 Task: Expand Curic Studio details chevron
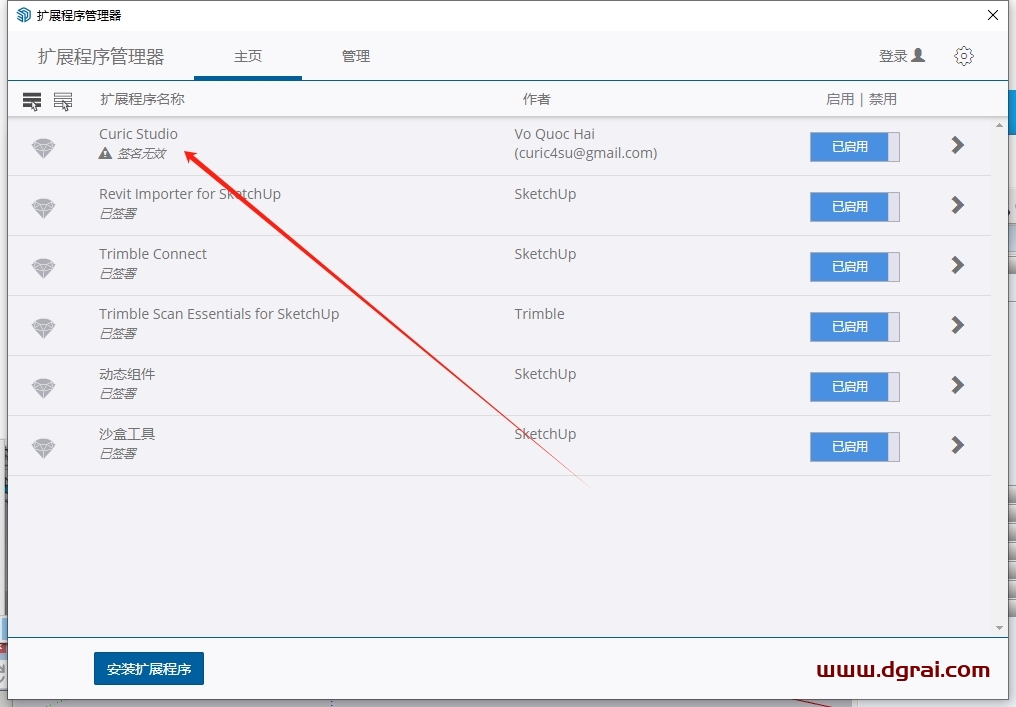958,145
